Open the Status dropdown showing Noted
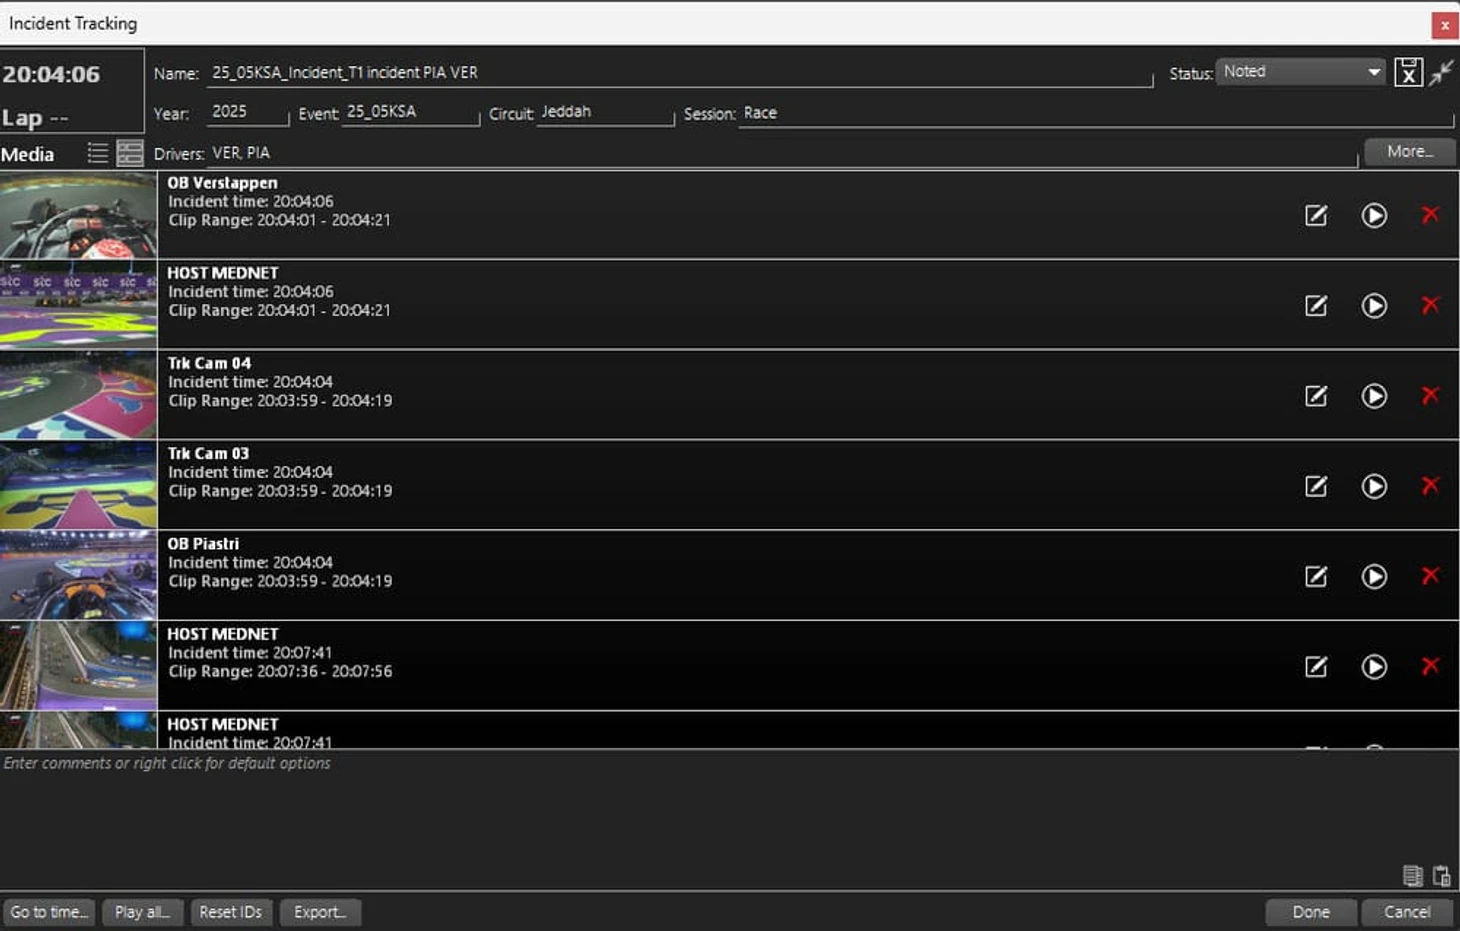Image resolution: width=1460 pixels, height=931 pixels. [x=1301, y=72]
